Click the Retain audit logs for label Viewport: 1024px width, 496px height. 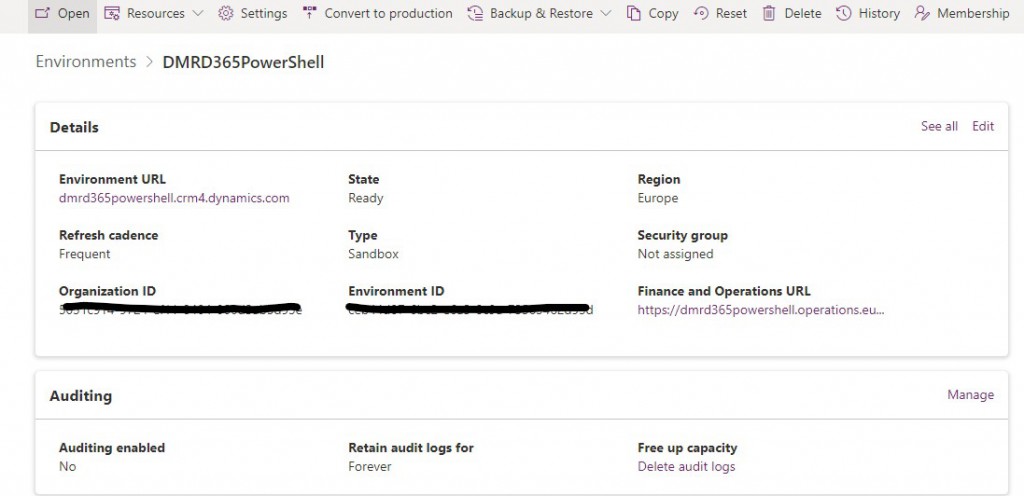pyautogui.click(x=411, y=448)
